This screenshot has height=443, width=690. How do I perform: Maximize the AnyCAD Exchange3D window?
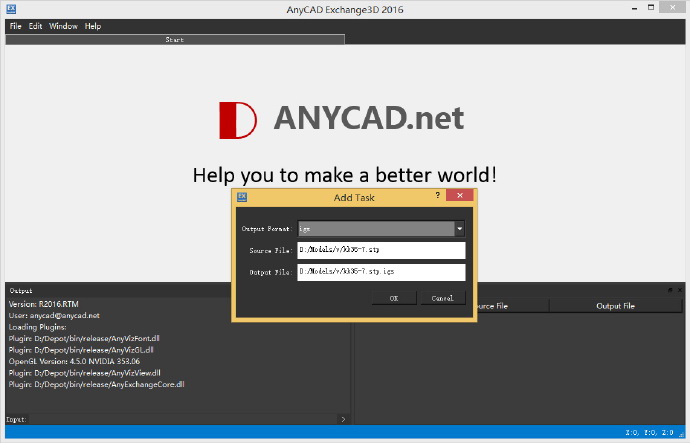pyautogui.click(x=651, y=7)
